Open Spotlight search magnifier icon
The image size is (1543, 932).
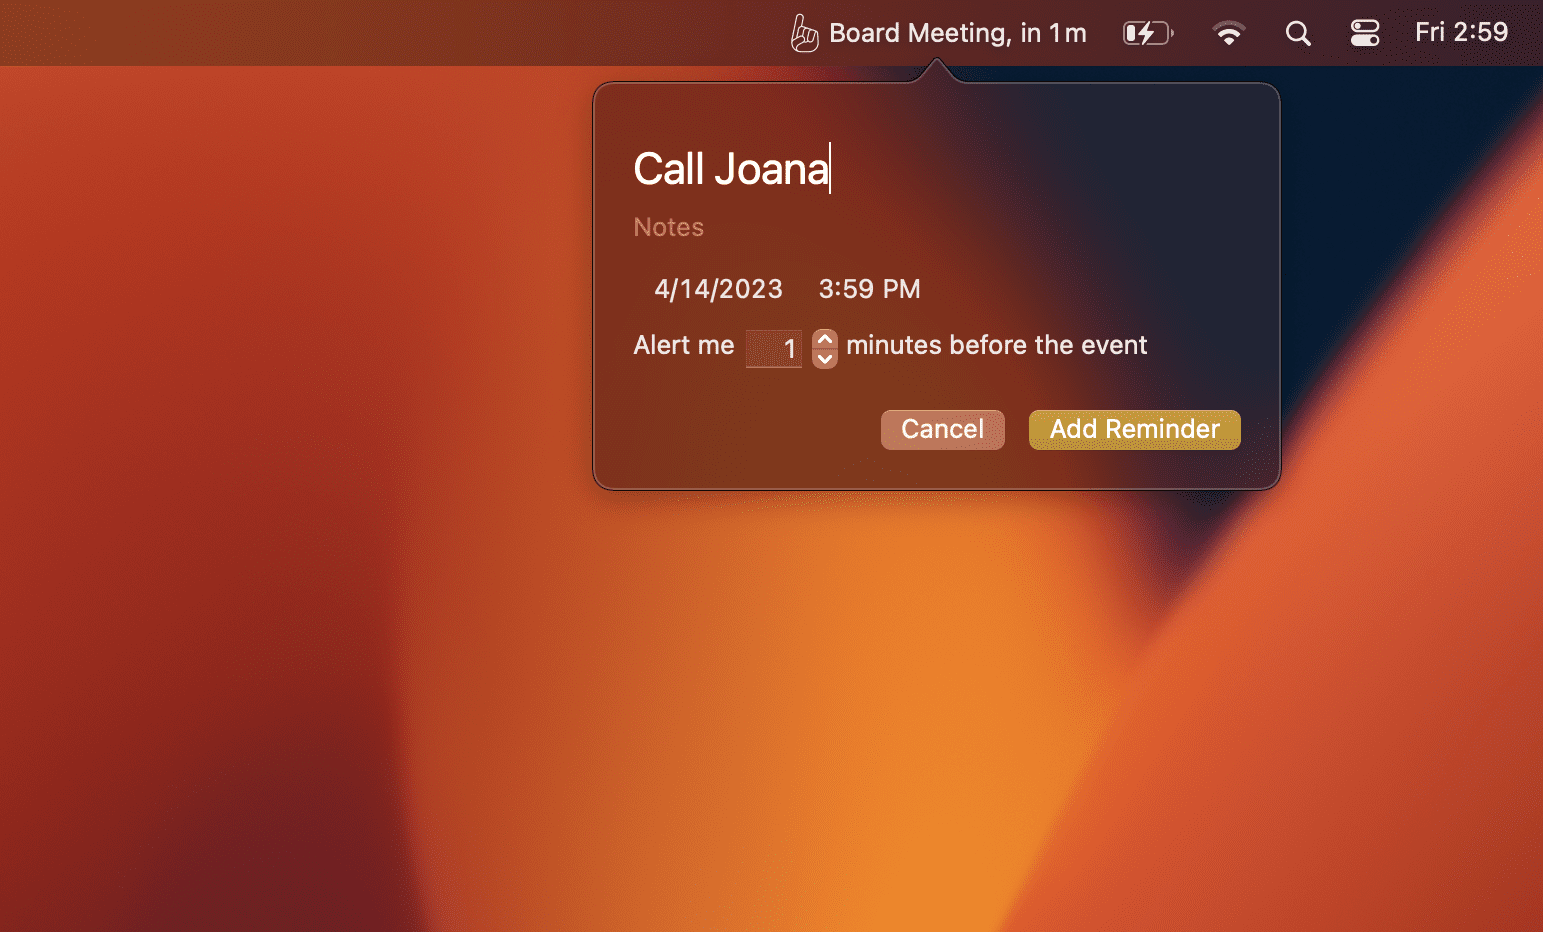click(x=1298, y=33)
